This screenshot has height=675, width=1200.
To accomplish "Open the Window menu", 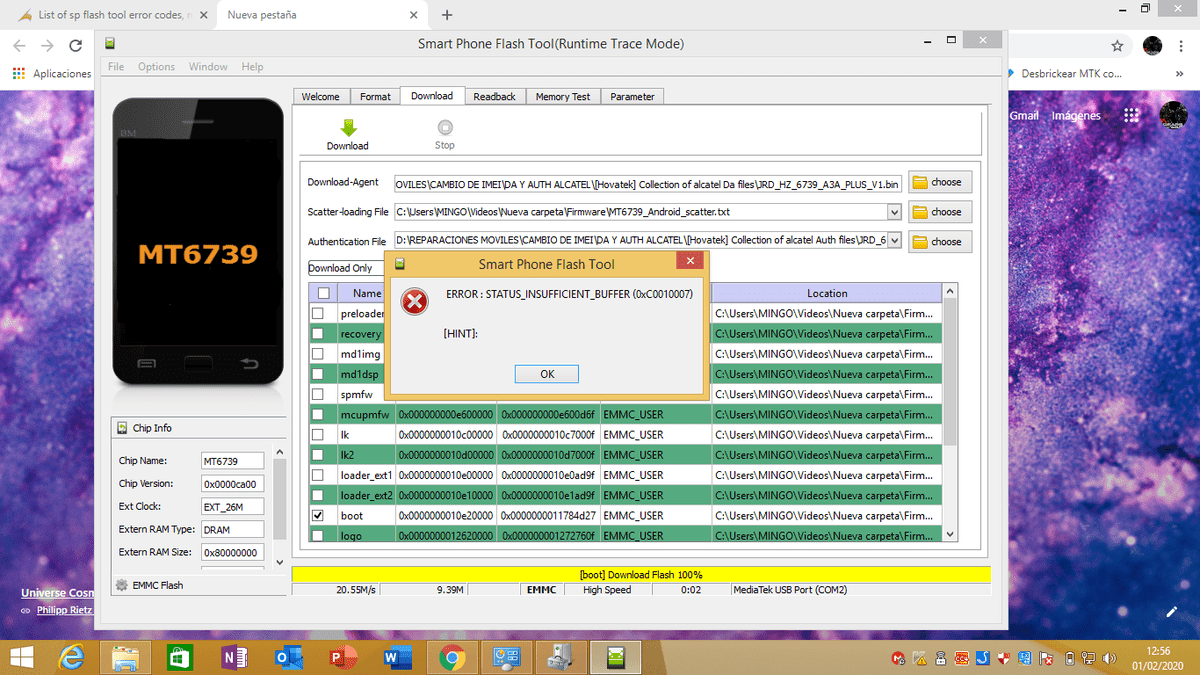I will coord(208,66).
